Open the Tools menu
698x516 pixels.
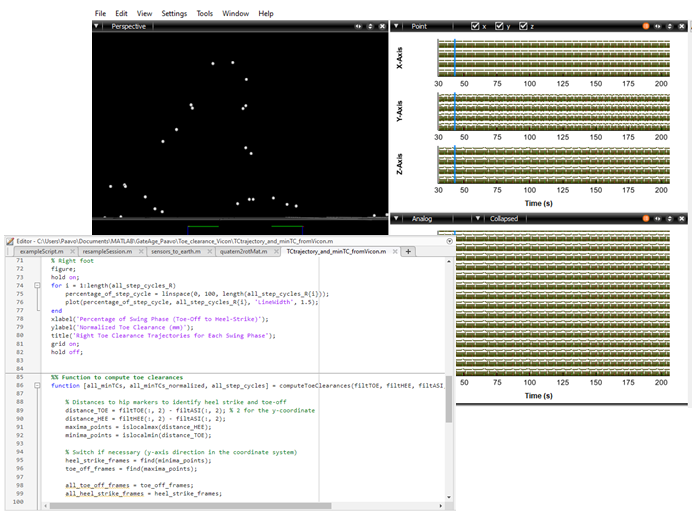tap(205, 13)
